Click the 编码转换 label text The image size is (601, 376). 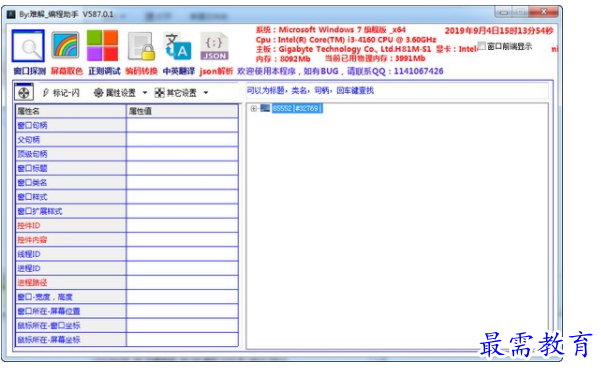click(x=141, y=71)
